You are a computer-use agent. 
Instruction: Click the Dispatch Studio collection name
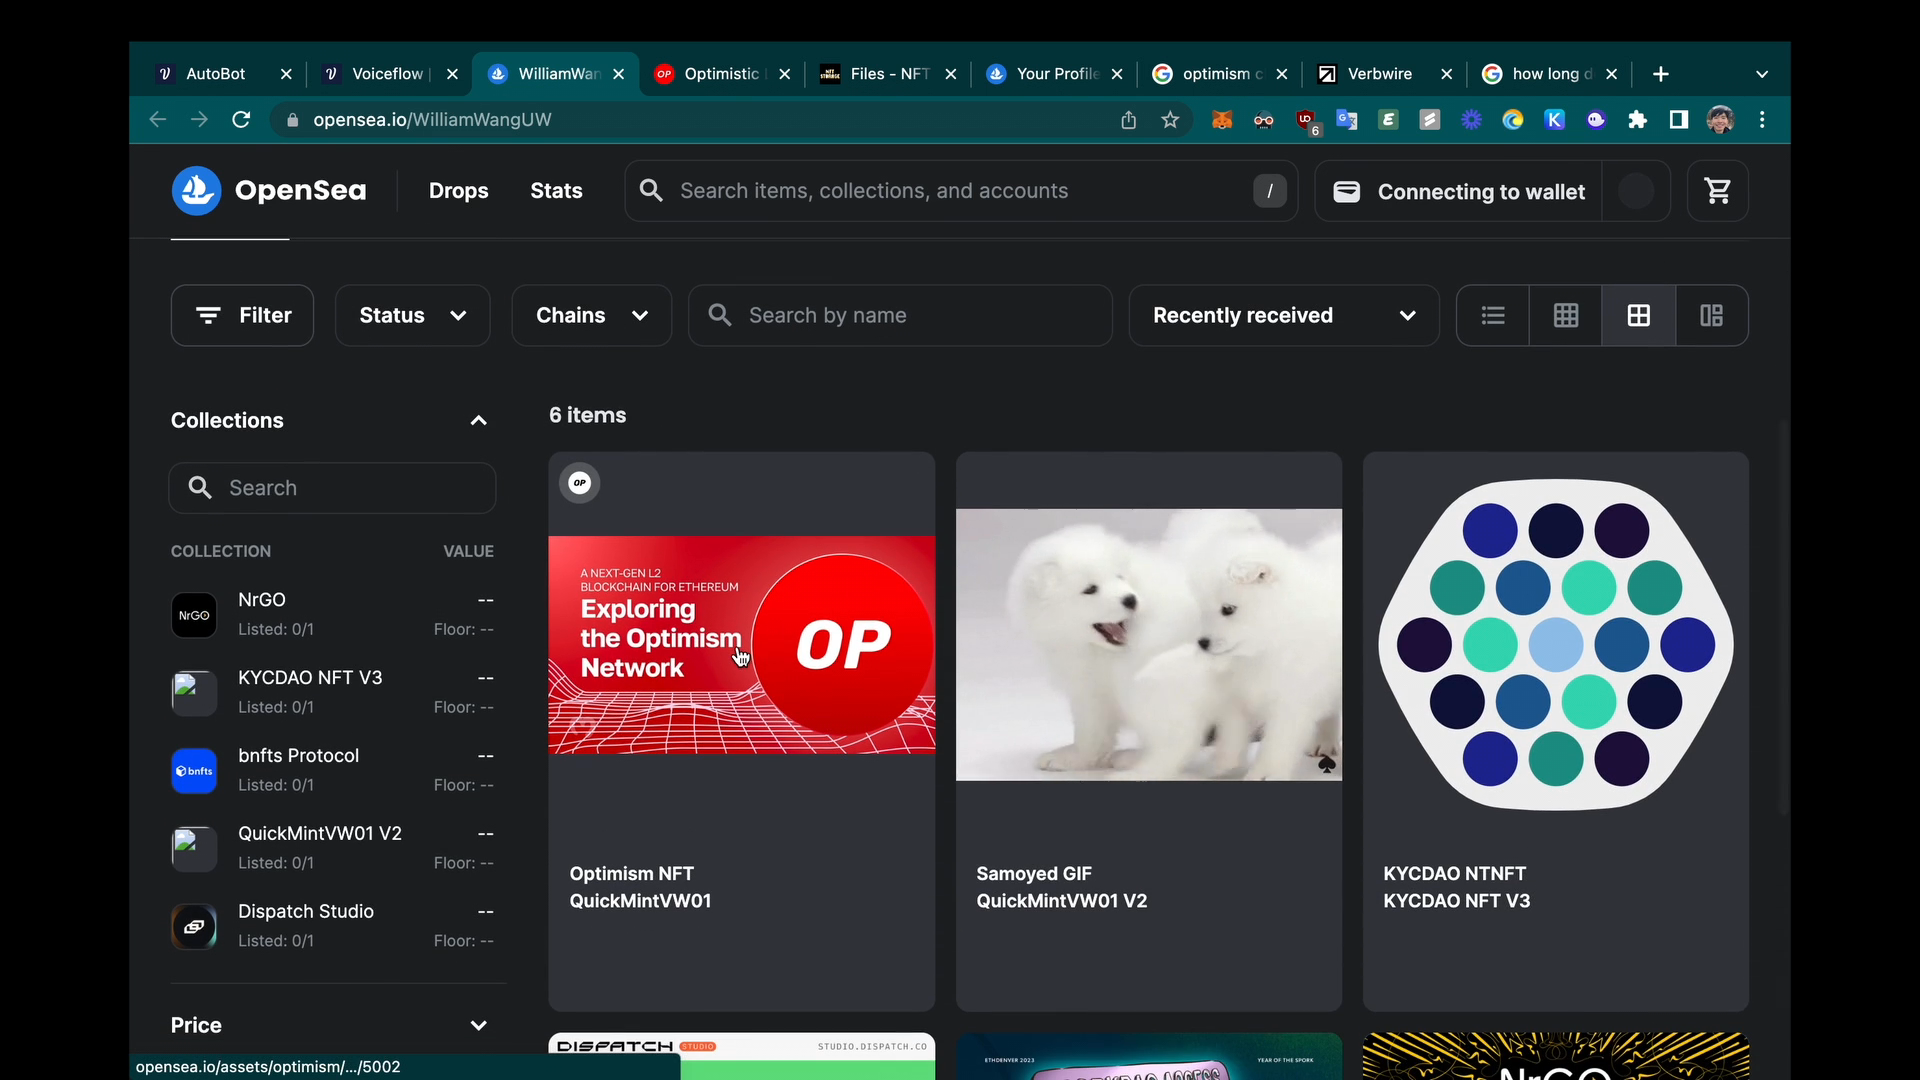click(306, 912)
